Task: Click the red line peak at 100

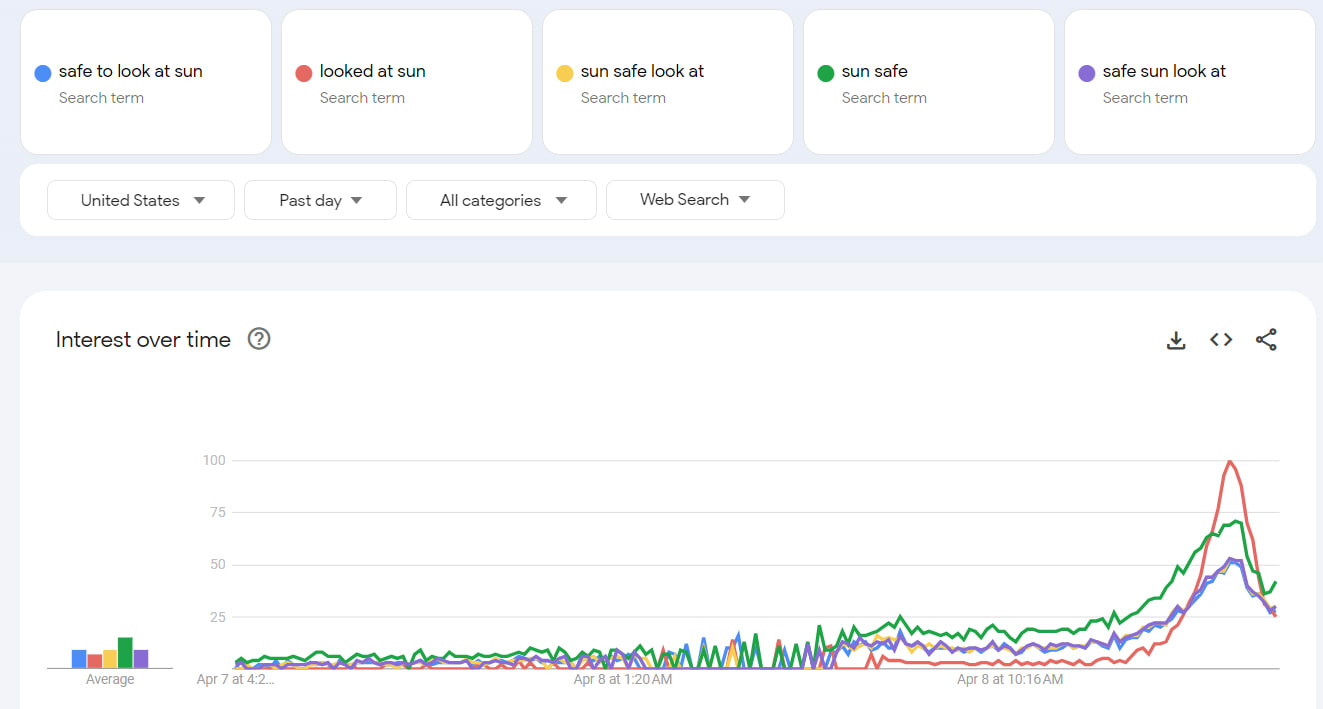Action: click(1229, 461)
